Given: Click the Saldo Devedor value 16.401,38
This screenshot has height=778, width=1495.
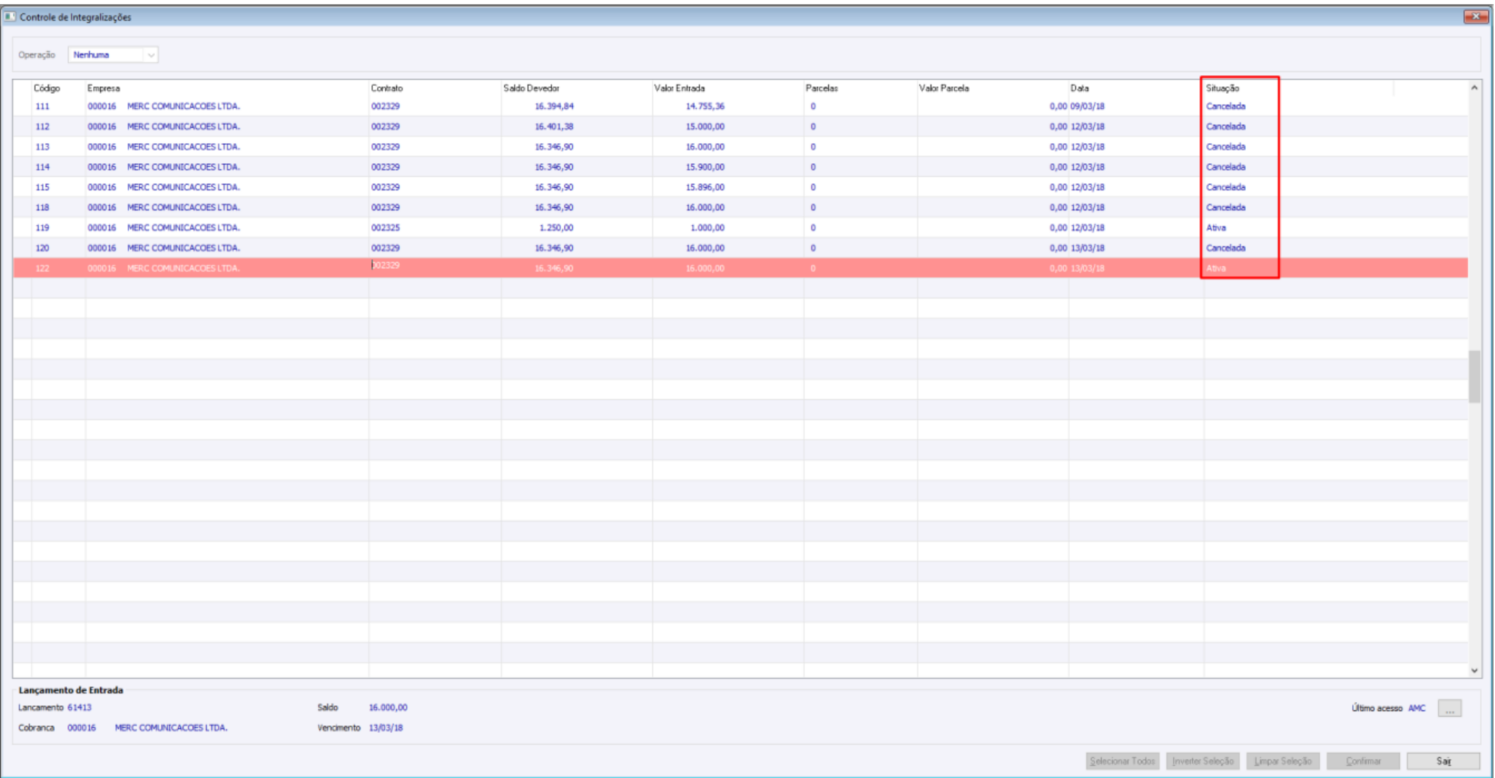Looking at the screenshot, I should click(554, 127).
